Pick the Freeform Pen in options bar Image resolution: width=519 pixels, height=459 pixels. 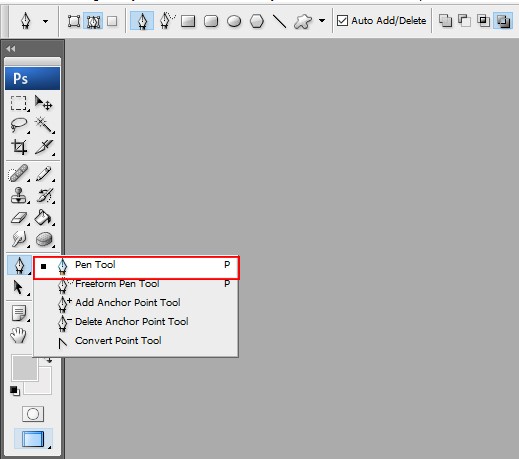pos(167,21)
